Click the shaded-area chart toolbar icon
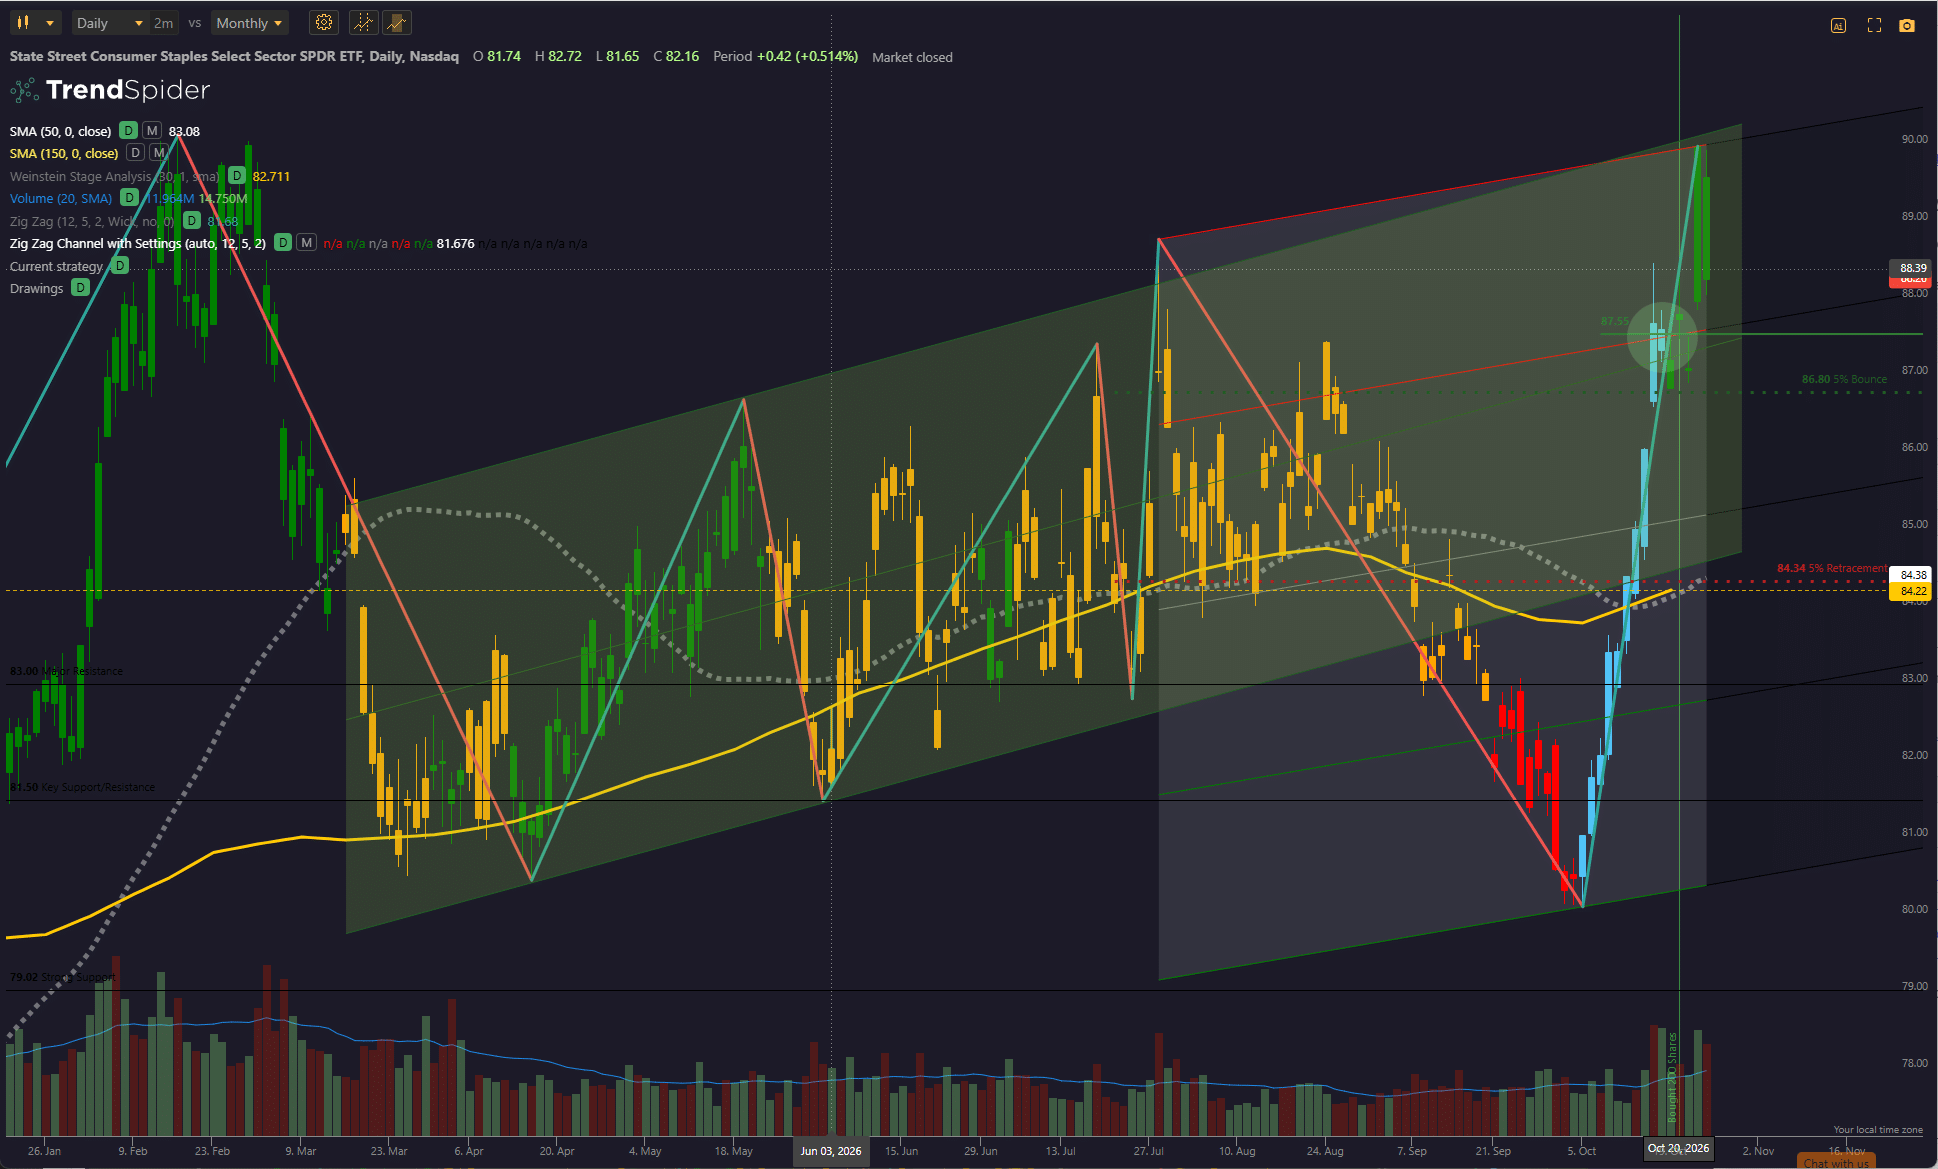Viewport: 1938px width, 1169px height. (397, 23)
